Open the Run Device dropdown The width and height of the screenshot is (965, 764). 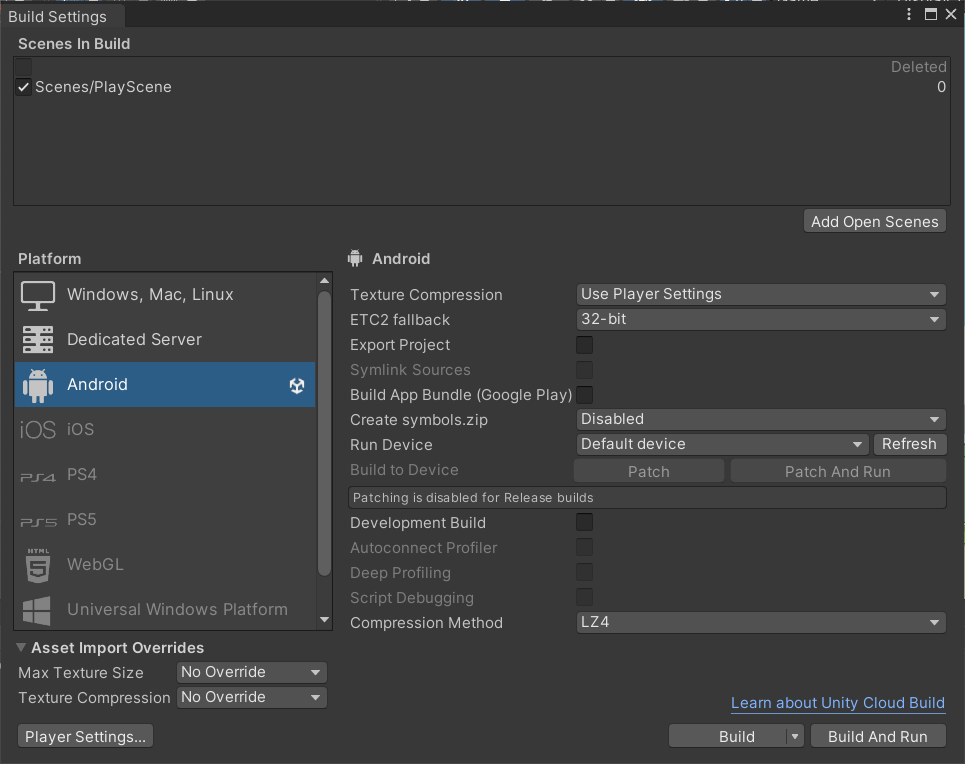point(722,444)
